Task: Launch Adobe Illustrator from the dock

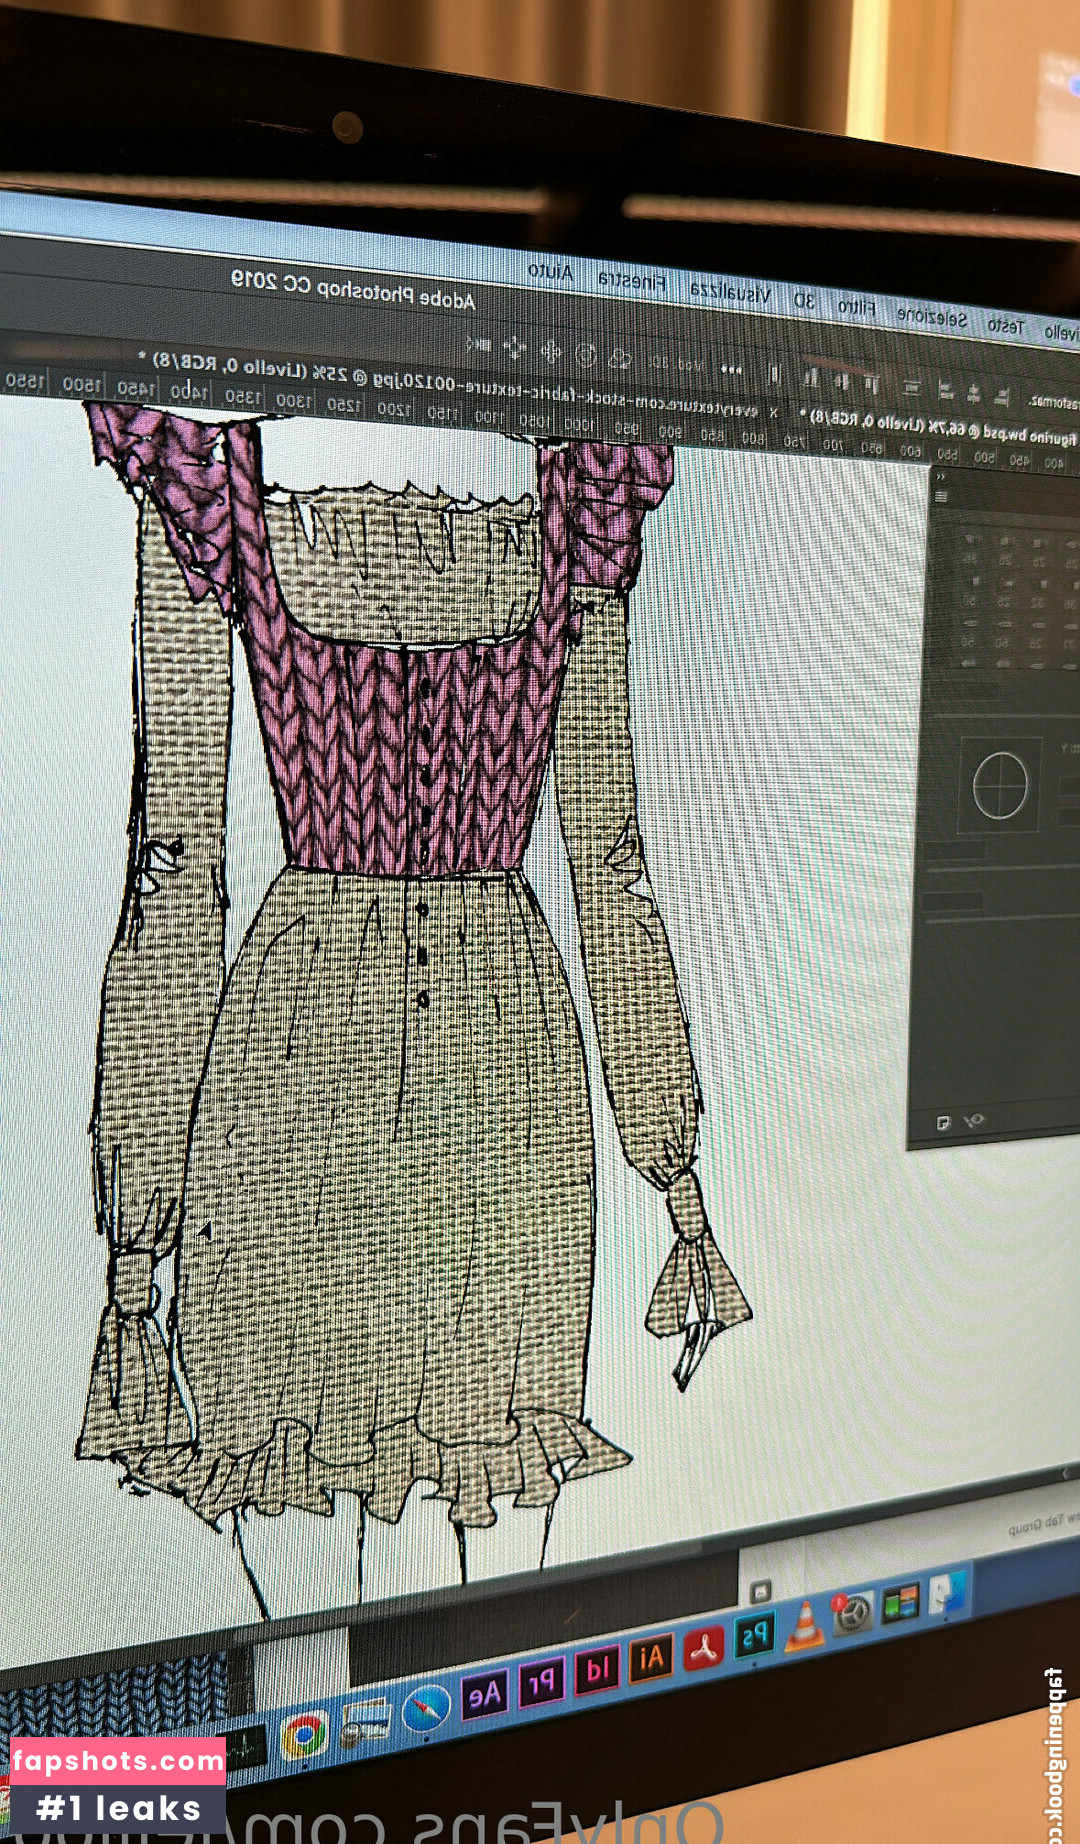Action: click(651, 1658)
